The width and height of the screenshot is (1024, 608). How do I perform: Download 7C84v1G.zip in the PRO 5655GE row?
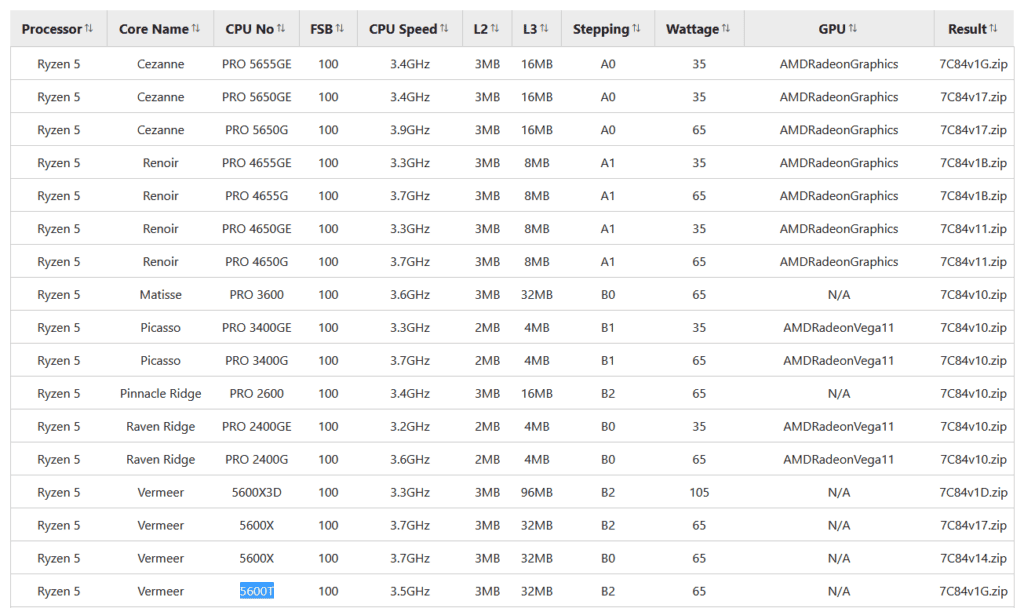coord(972,64)
